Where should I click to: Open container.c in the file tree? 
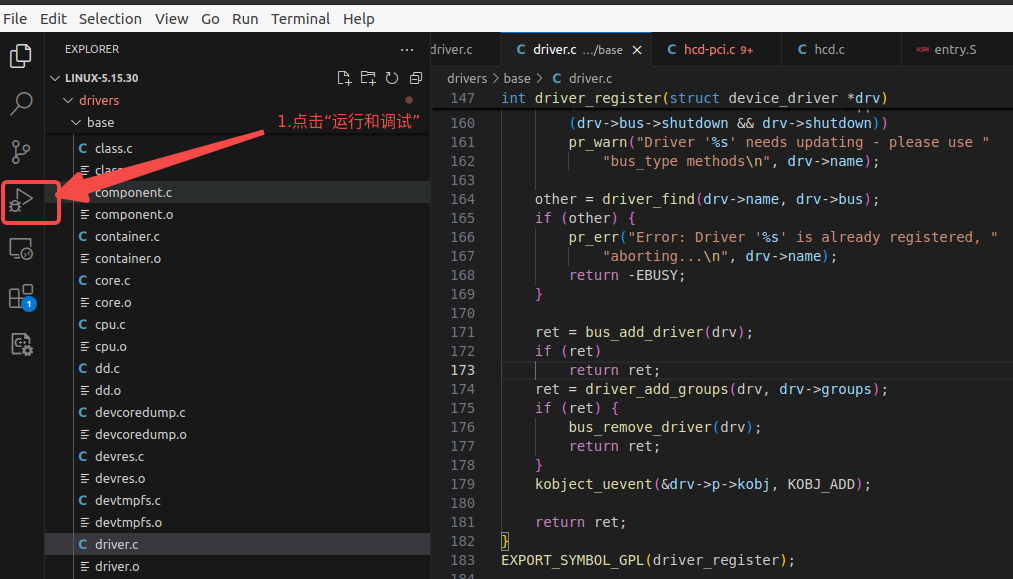237,236
